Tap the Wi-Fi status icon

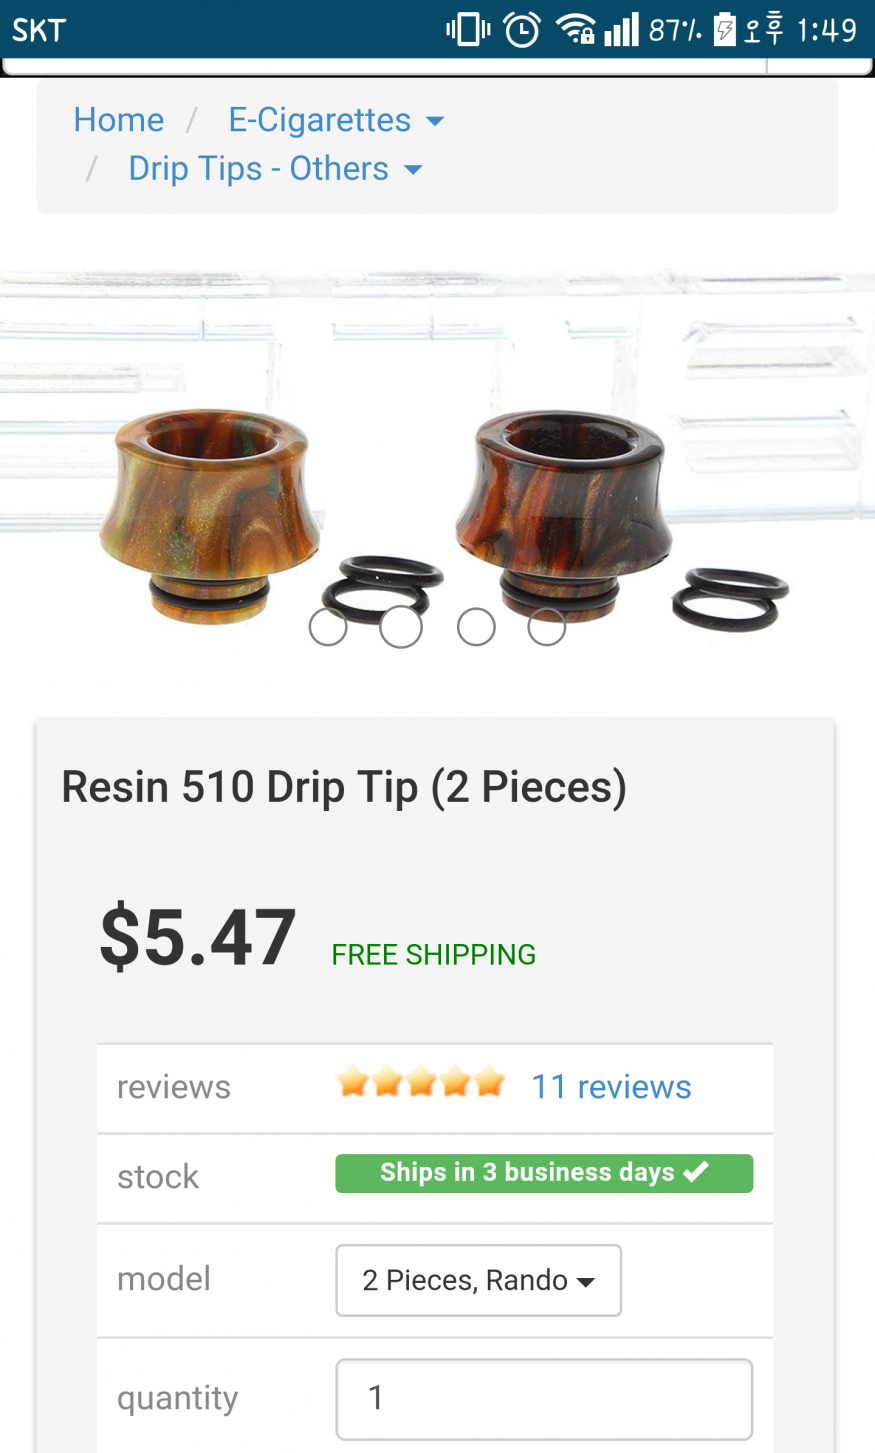(575, 29)
